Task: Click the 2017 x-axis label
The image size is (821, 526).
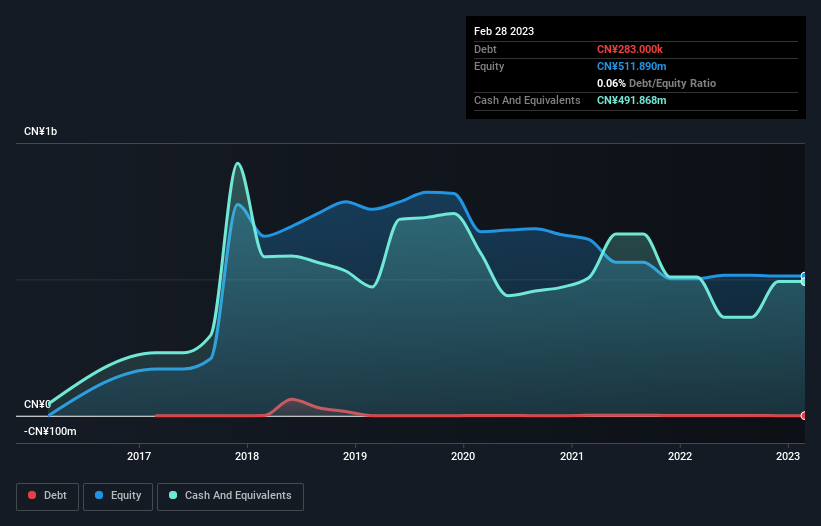Action: [x=139, y=456]
